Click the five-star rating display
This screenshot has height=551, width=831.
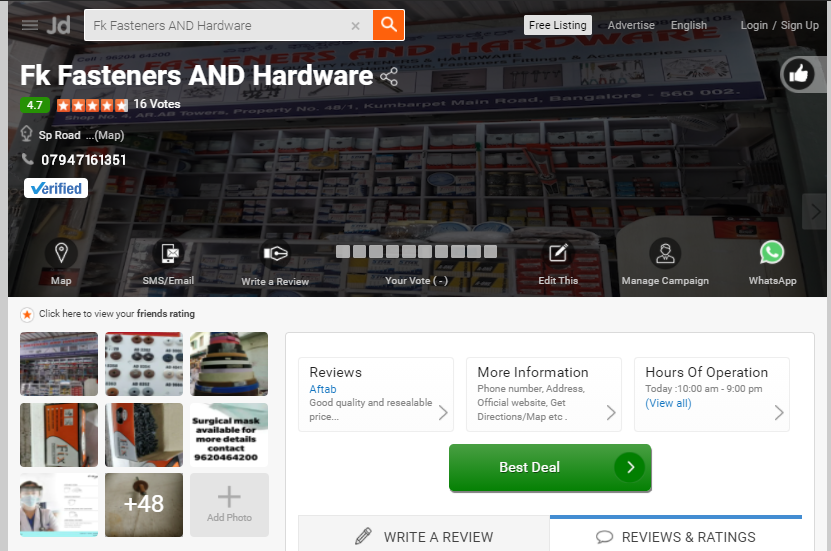tap(92, 105)
